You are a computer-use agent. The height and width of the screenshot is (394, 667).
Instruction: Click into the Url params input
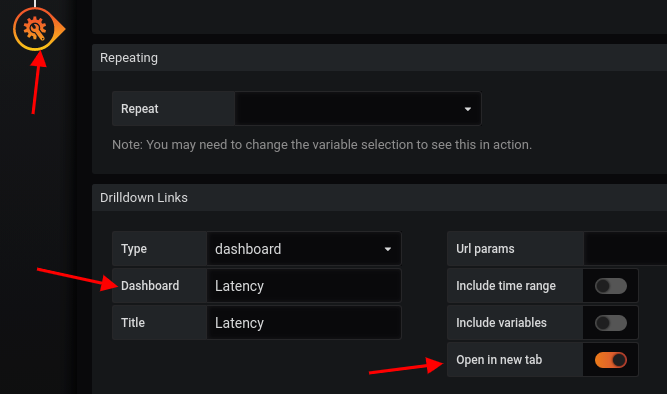(x=625, y=248)
